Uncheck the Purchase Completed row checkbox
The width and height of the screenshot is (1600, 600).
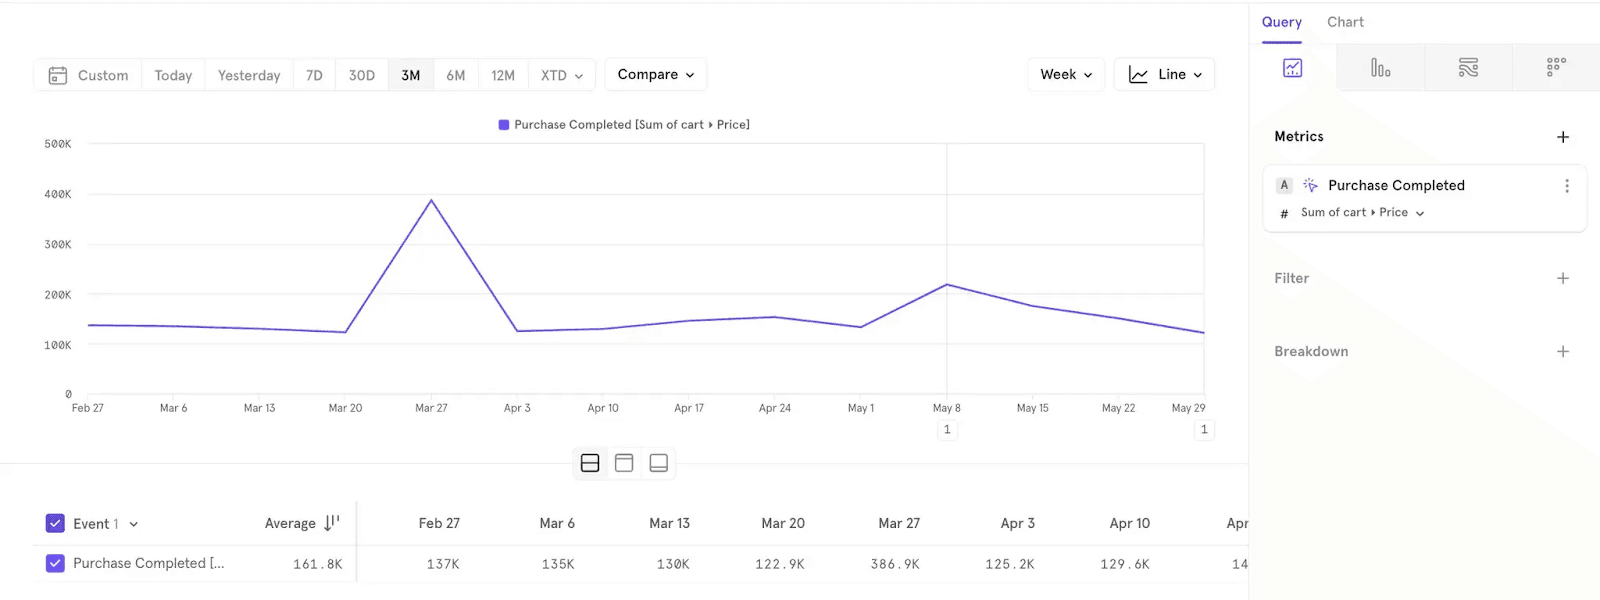(x=55, y=563)
